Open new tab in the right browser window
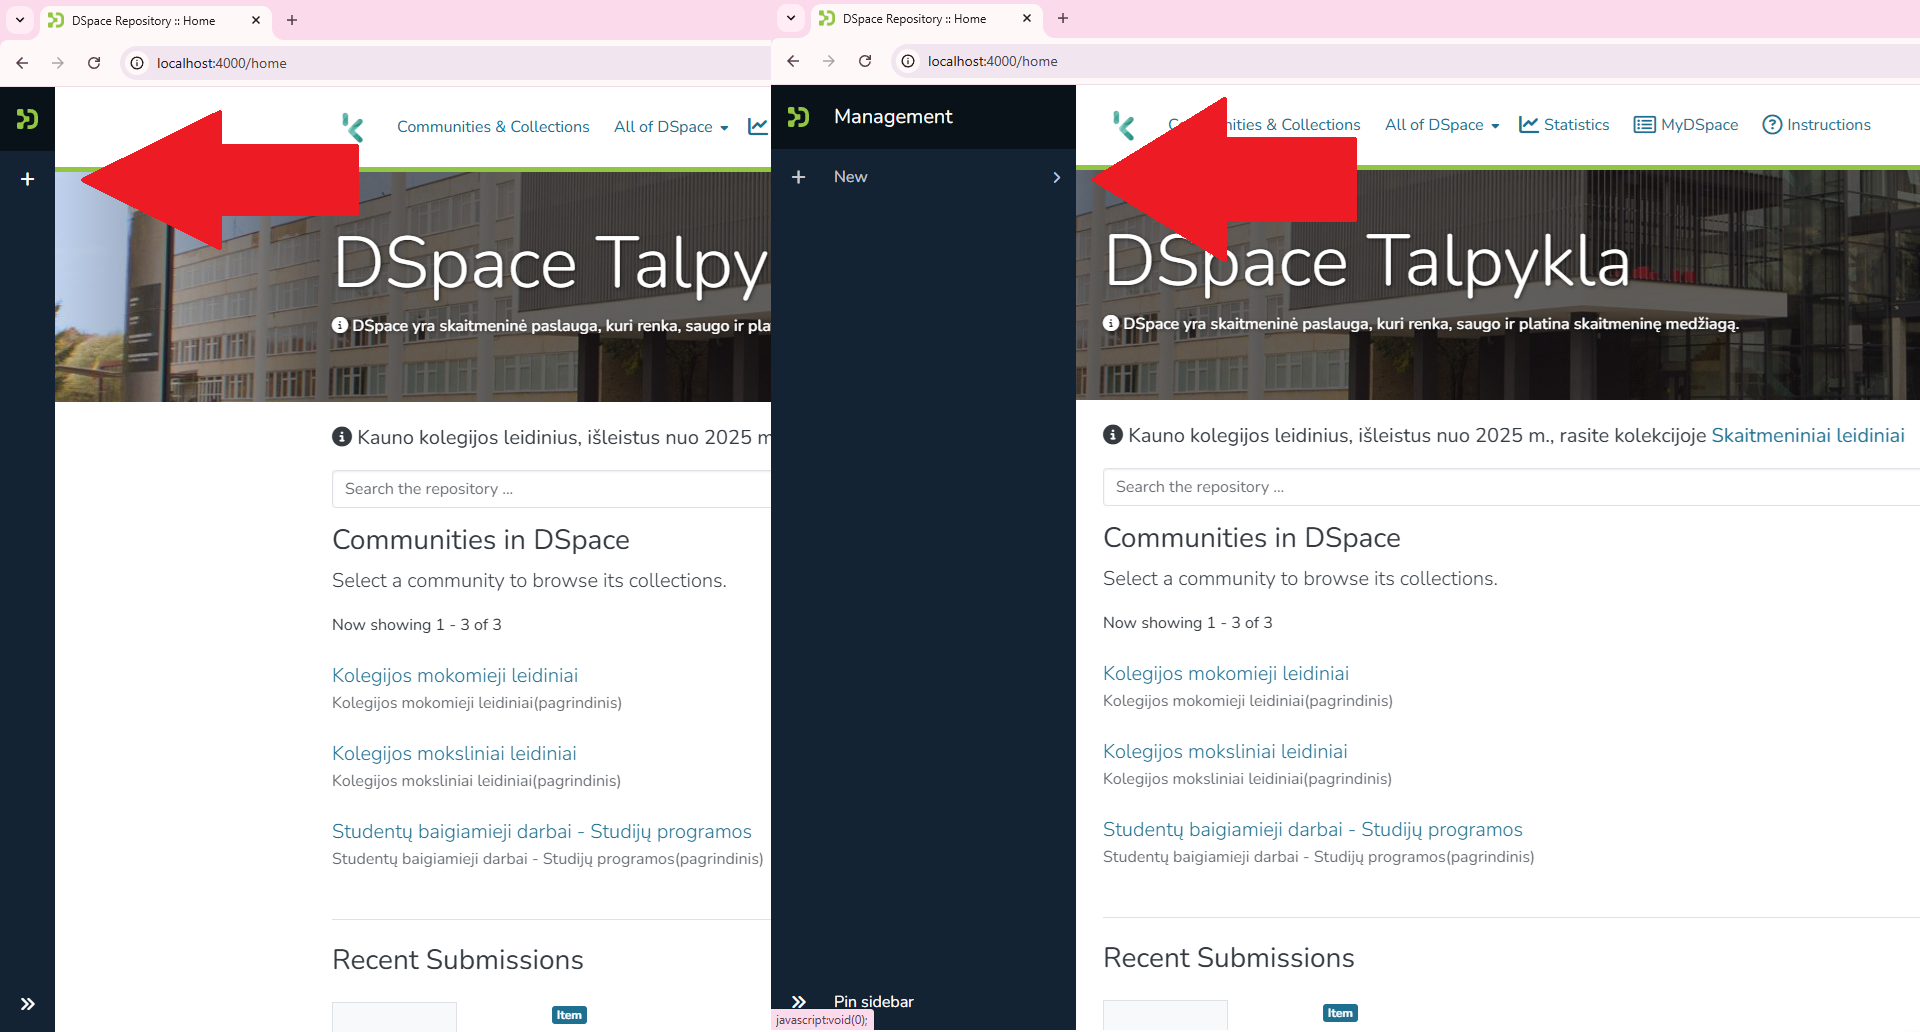This screenshot has height=1032, width=1920. point(1063,18)
